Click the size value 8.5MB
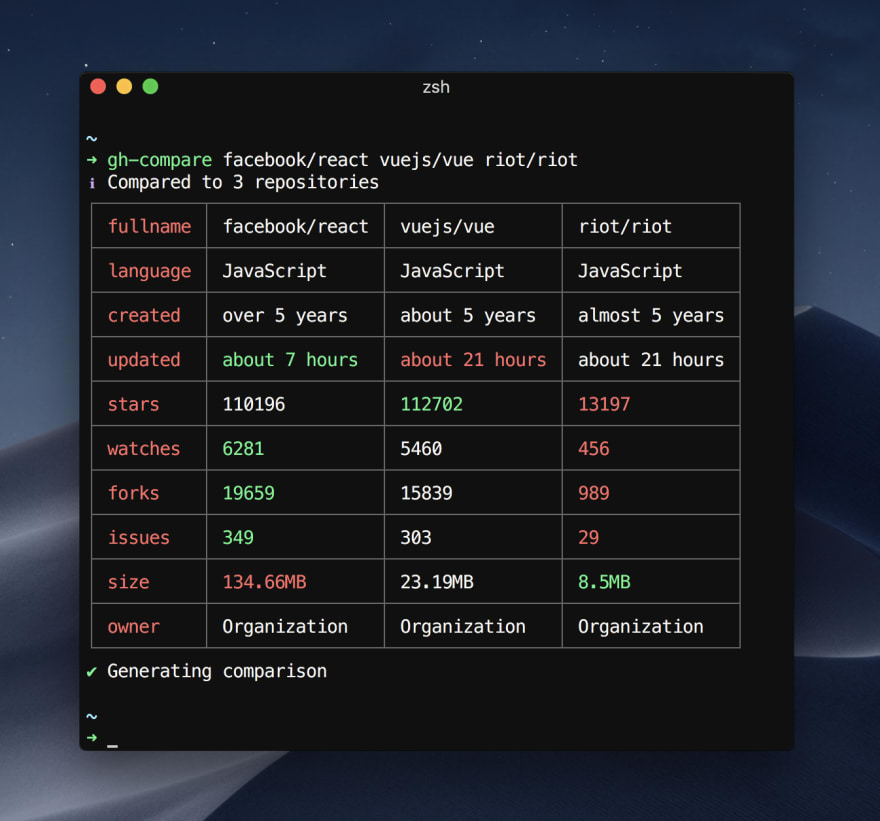 604,582
